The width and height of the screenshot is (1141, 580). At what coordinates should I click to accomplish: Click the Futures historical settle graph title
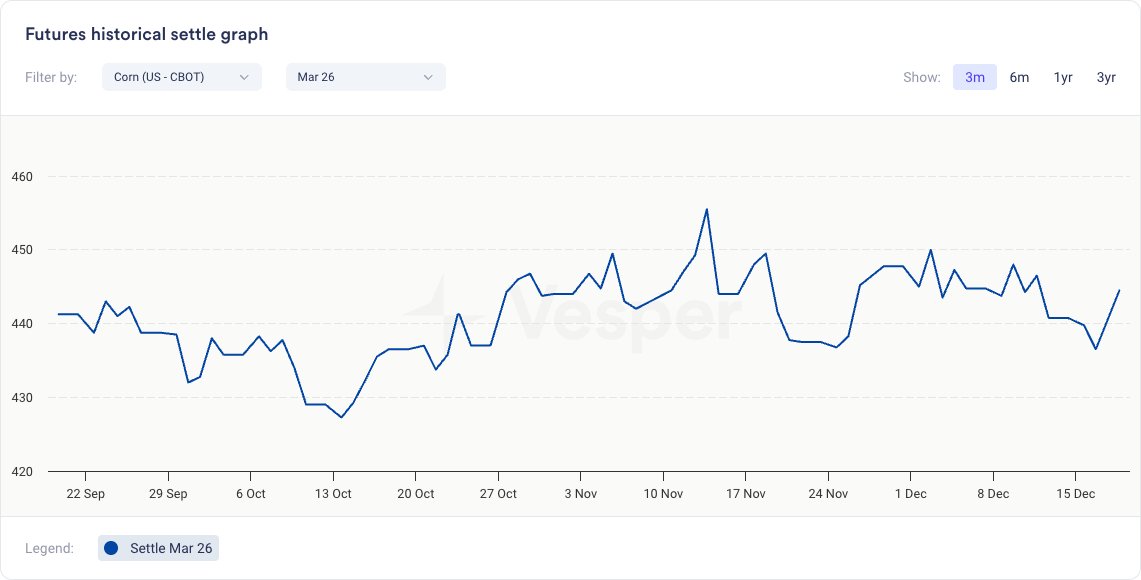[146, 34]
